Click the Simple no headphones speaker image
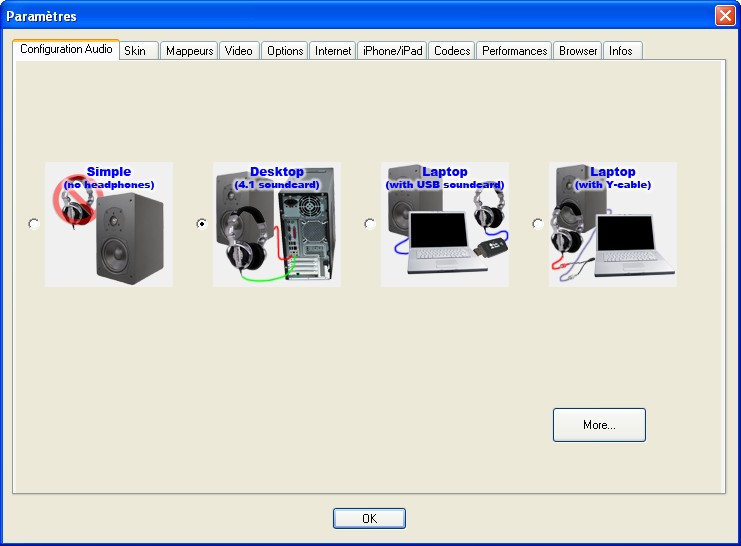 [109, 224]
